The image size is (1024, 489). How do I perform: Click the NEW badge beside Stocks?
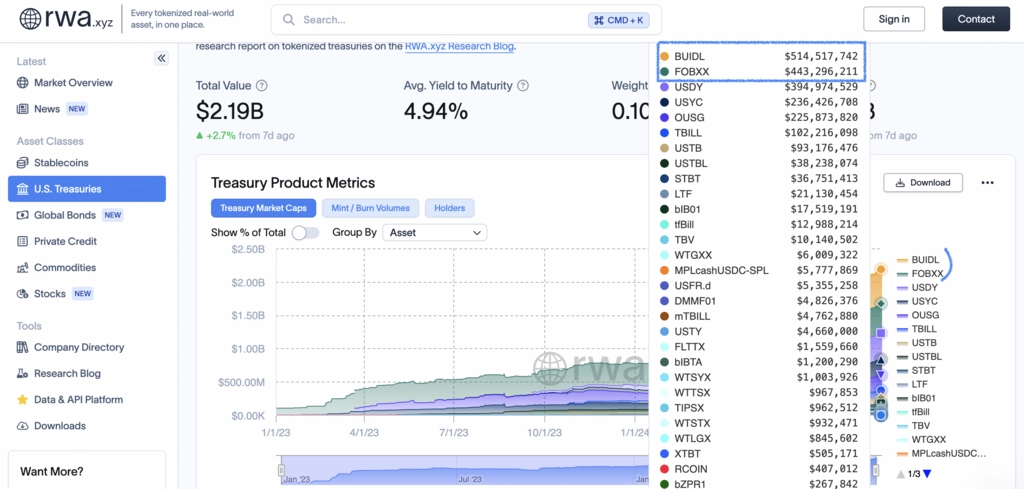click(x=82, y=293)
